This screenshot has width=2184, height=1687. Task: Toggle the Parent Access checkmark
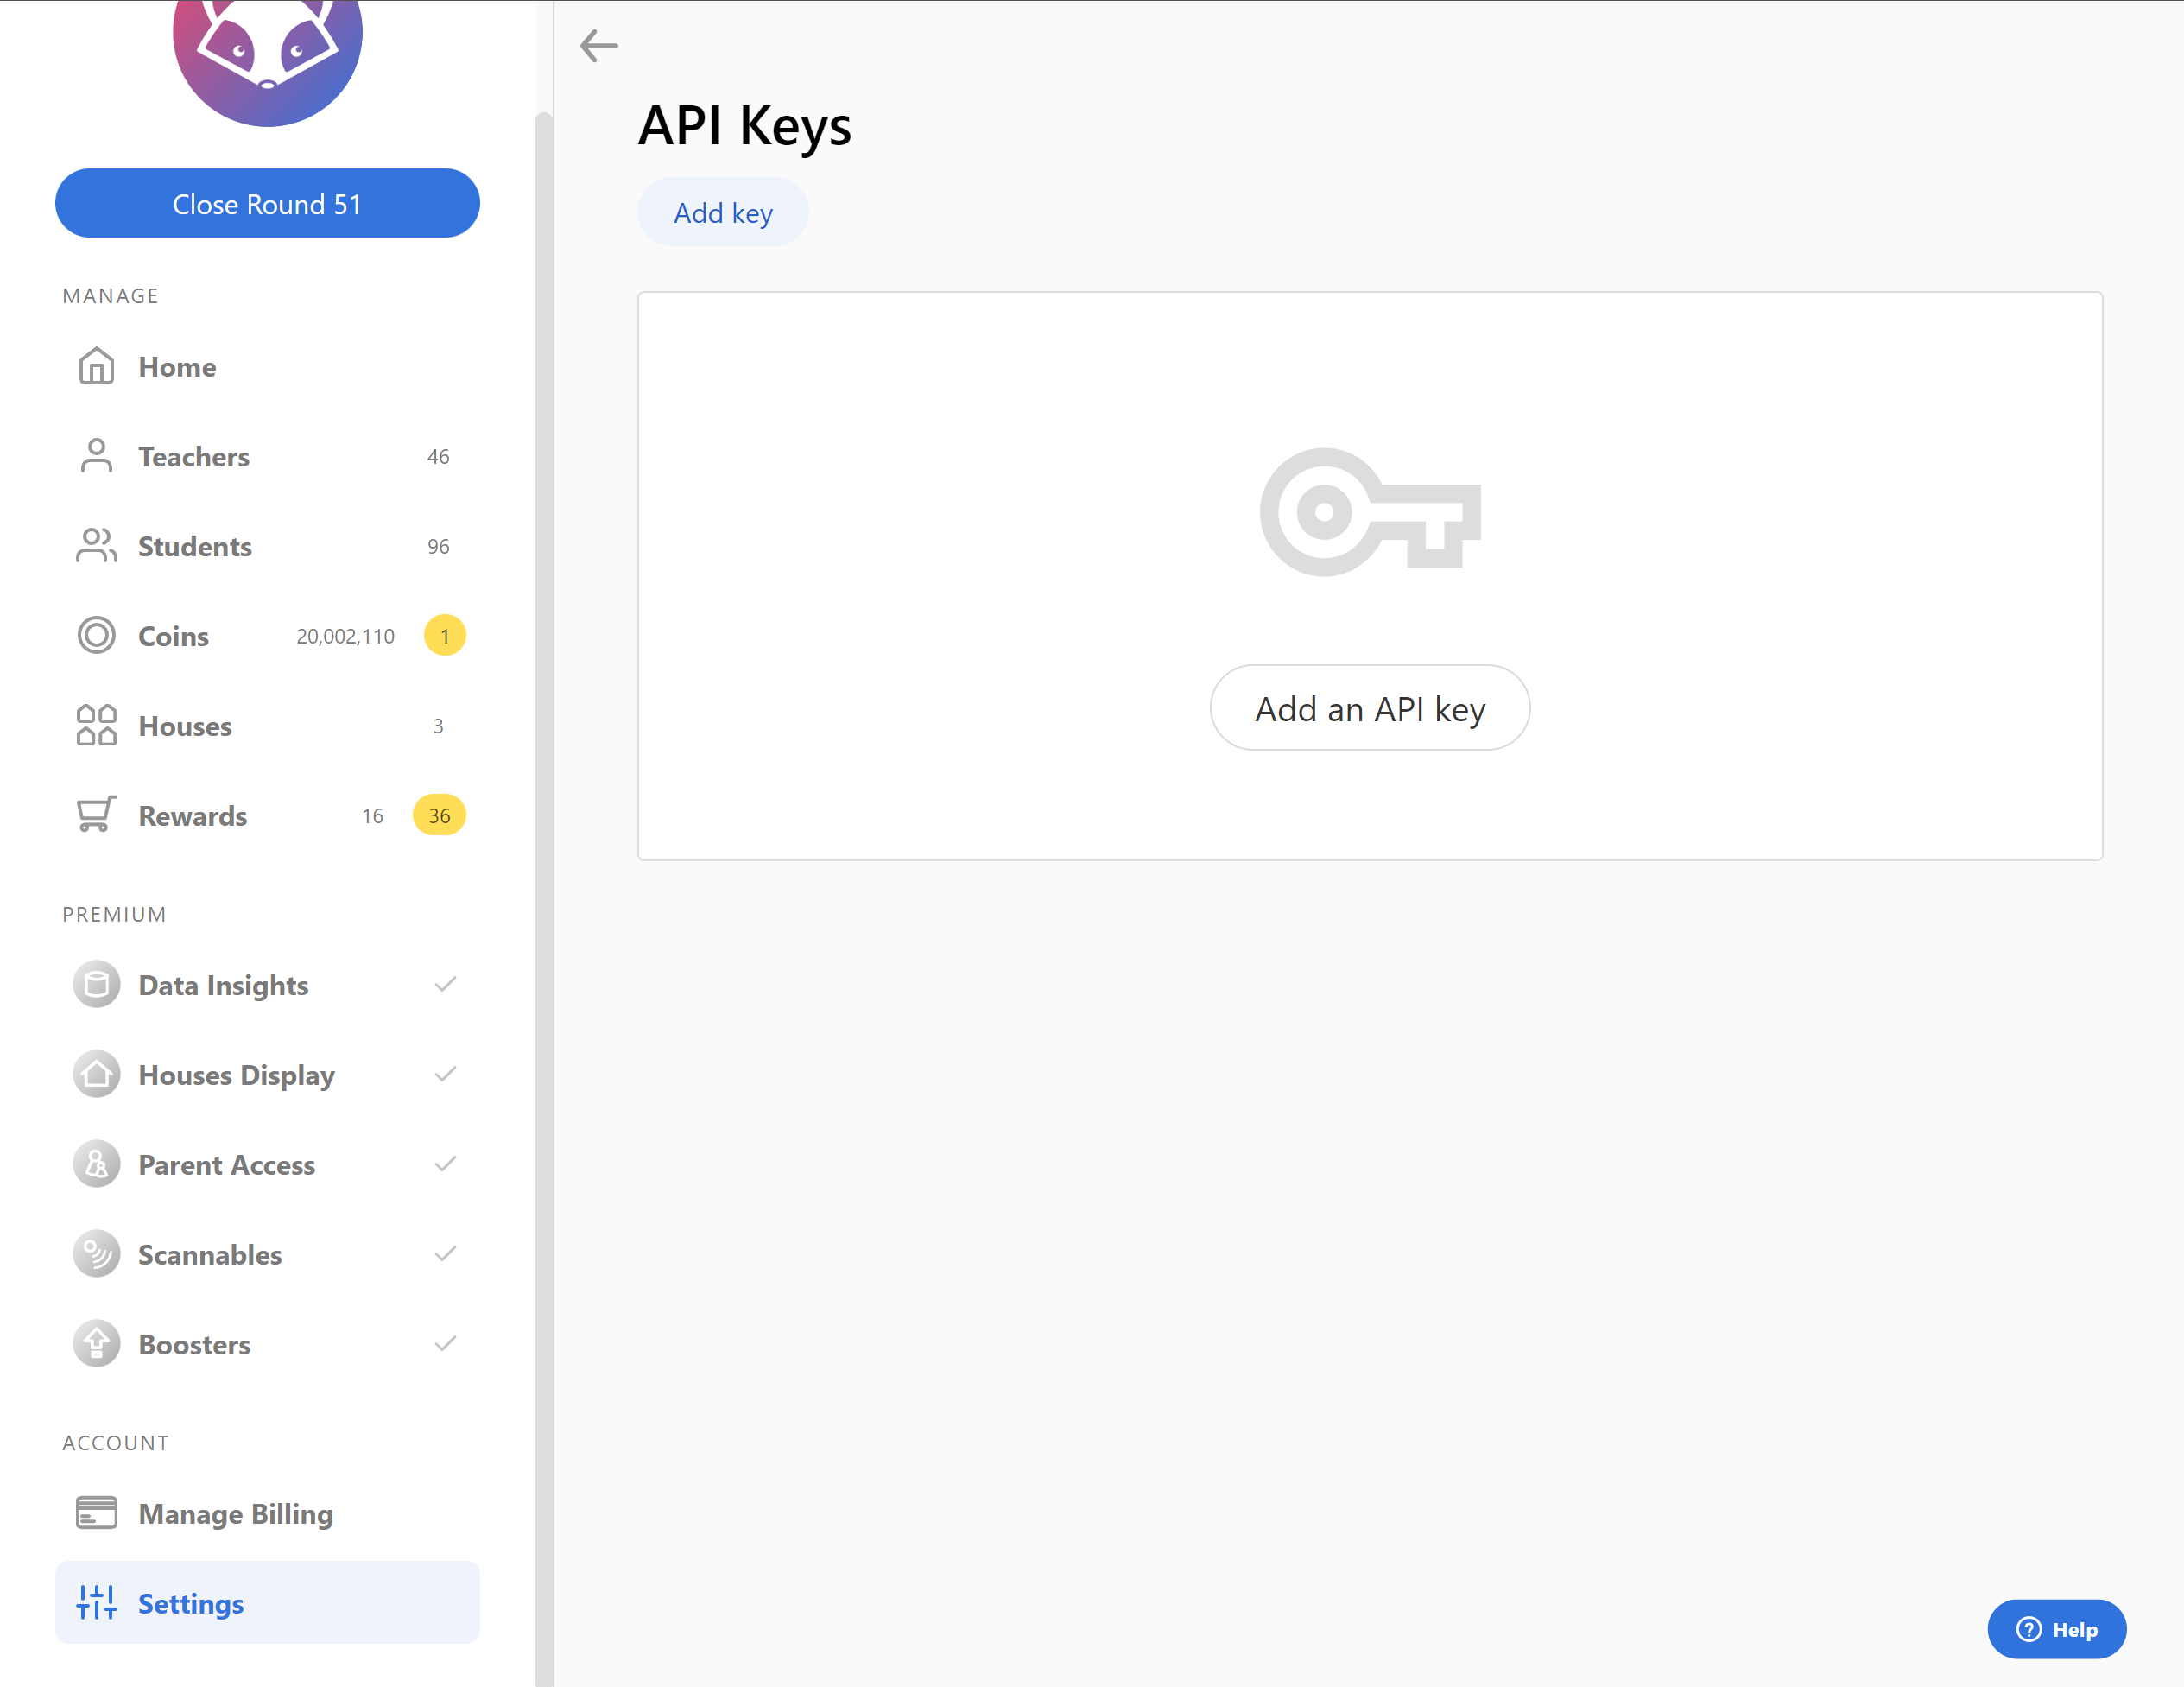(x=446, y=1164)
